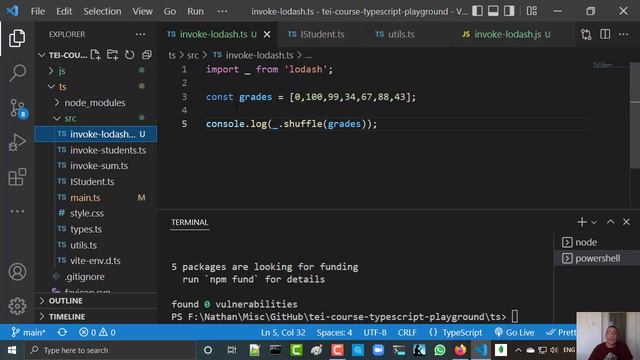Select the powershell terminal instance
The image size is (640, 360).
[597, 258]
